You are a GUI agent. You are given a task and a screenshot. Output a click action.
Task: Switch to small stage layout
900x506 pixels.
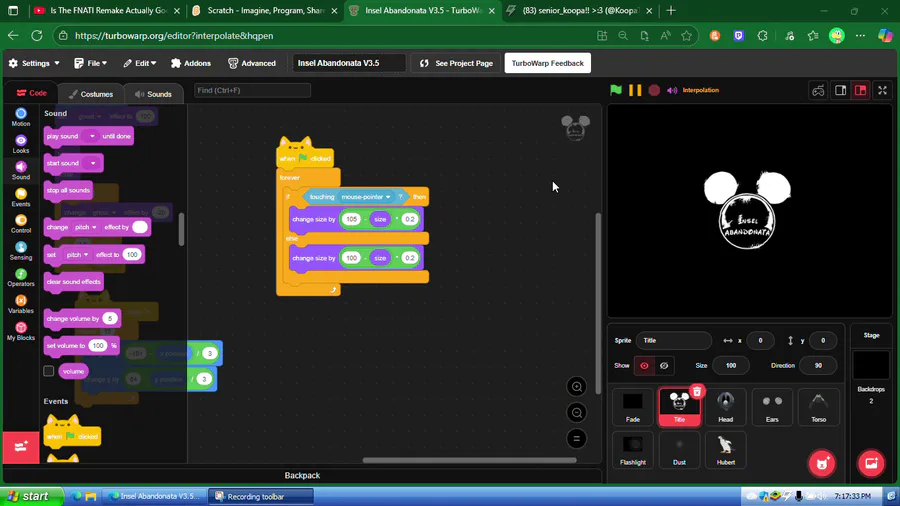tap(841, 91)
